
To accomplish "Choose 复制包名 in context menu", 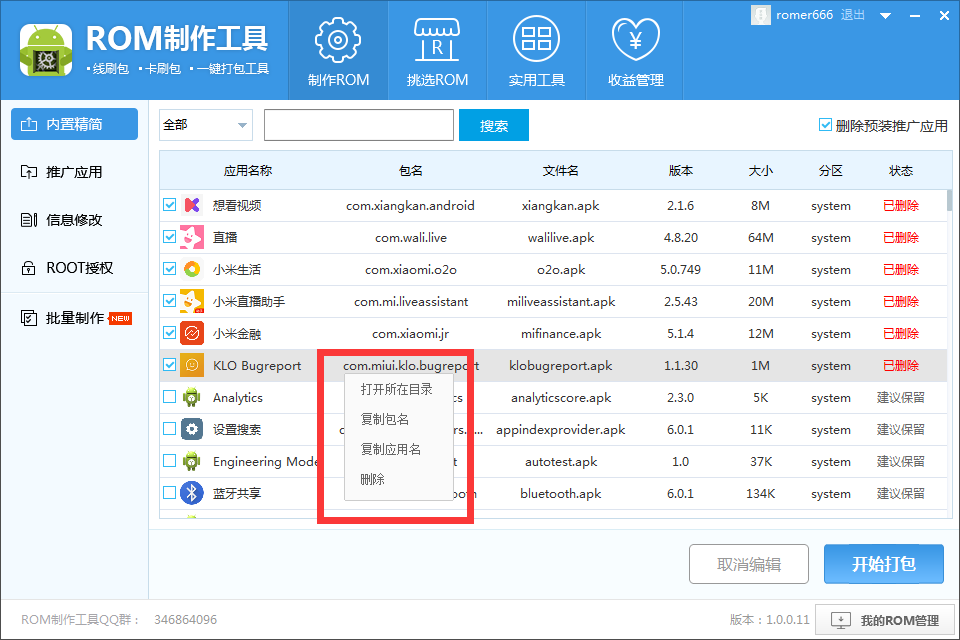I will tap(385, 419).
